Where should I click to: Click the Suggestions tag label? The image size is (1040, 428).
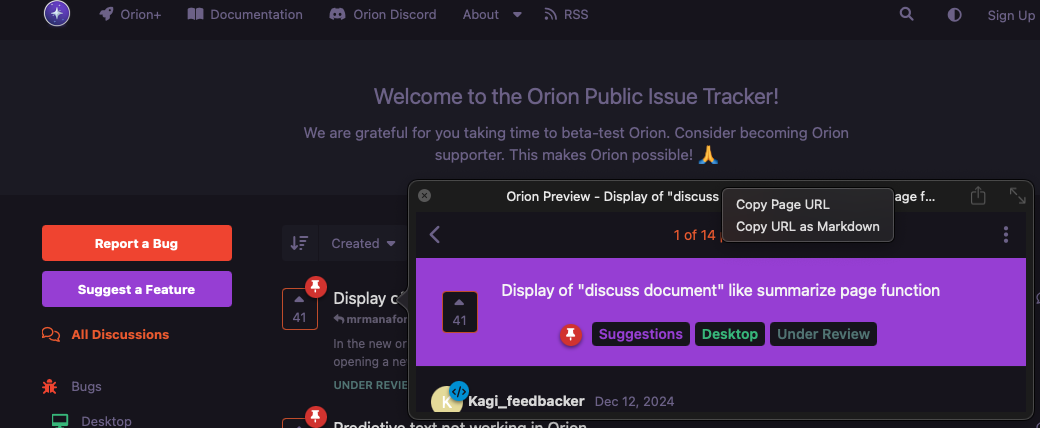tap(640, 334)
